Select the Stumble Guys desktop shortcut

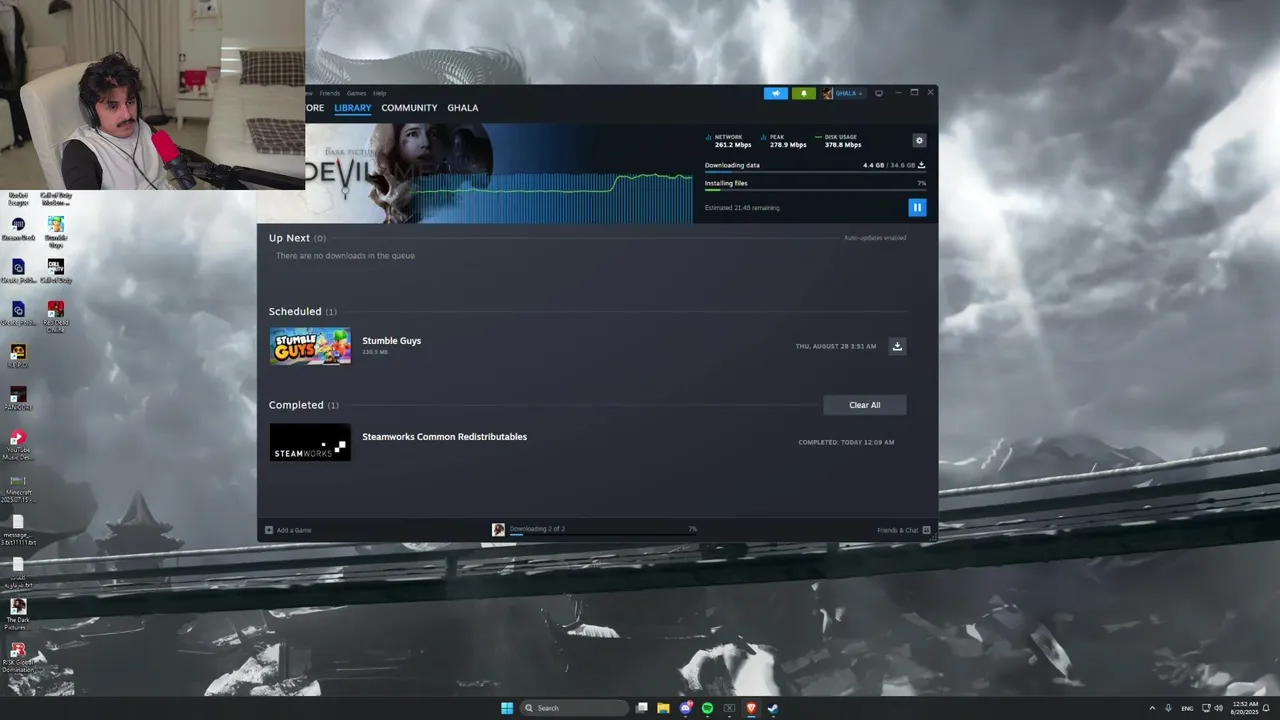[x=56, y=232]
